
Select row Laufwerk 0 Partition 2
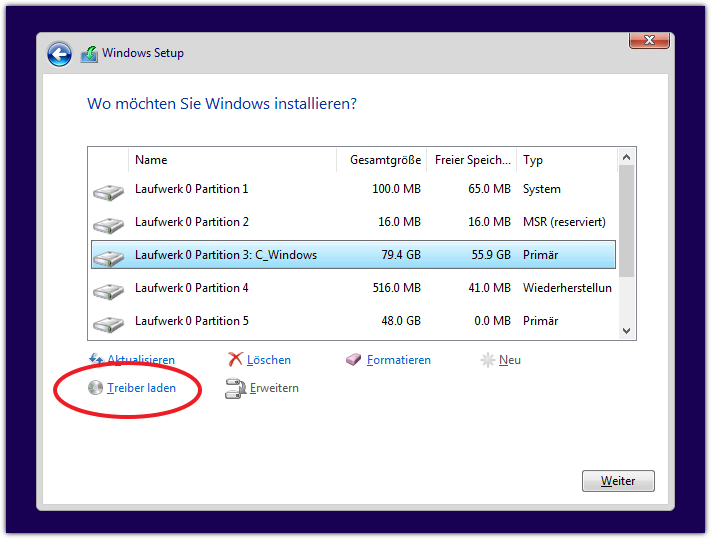(353, 222)
